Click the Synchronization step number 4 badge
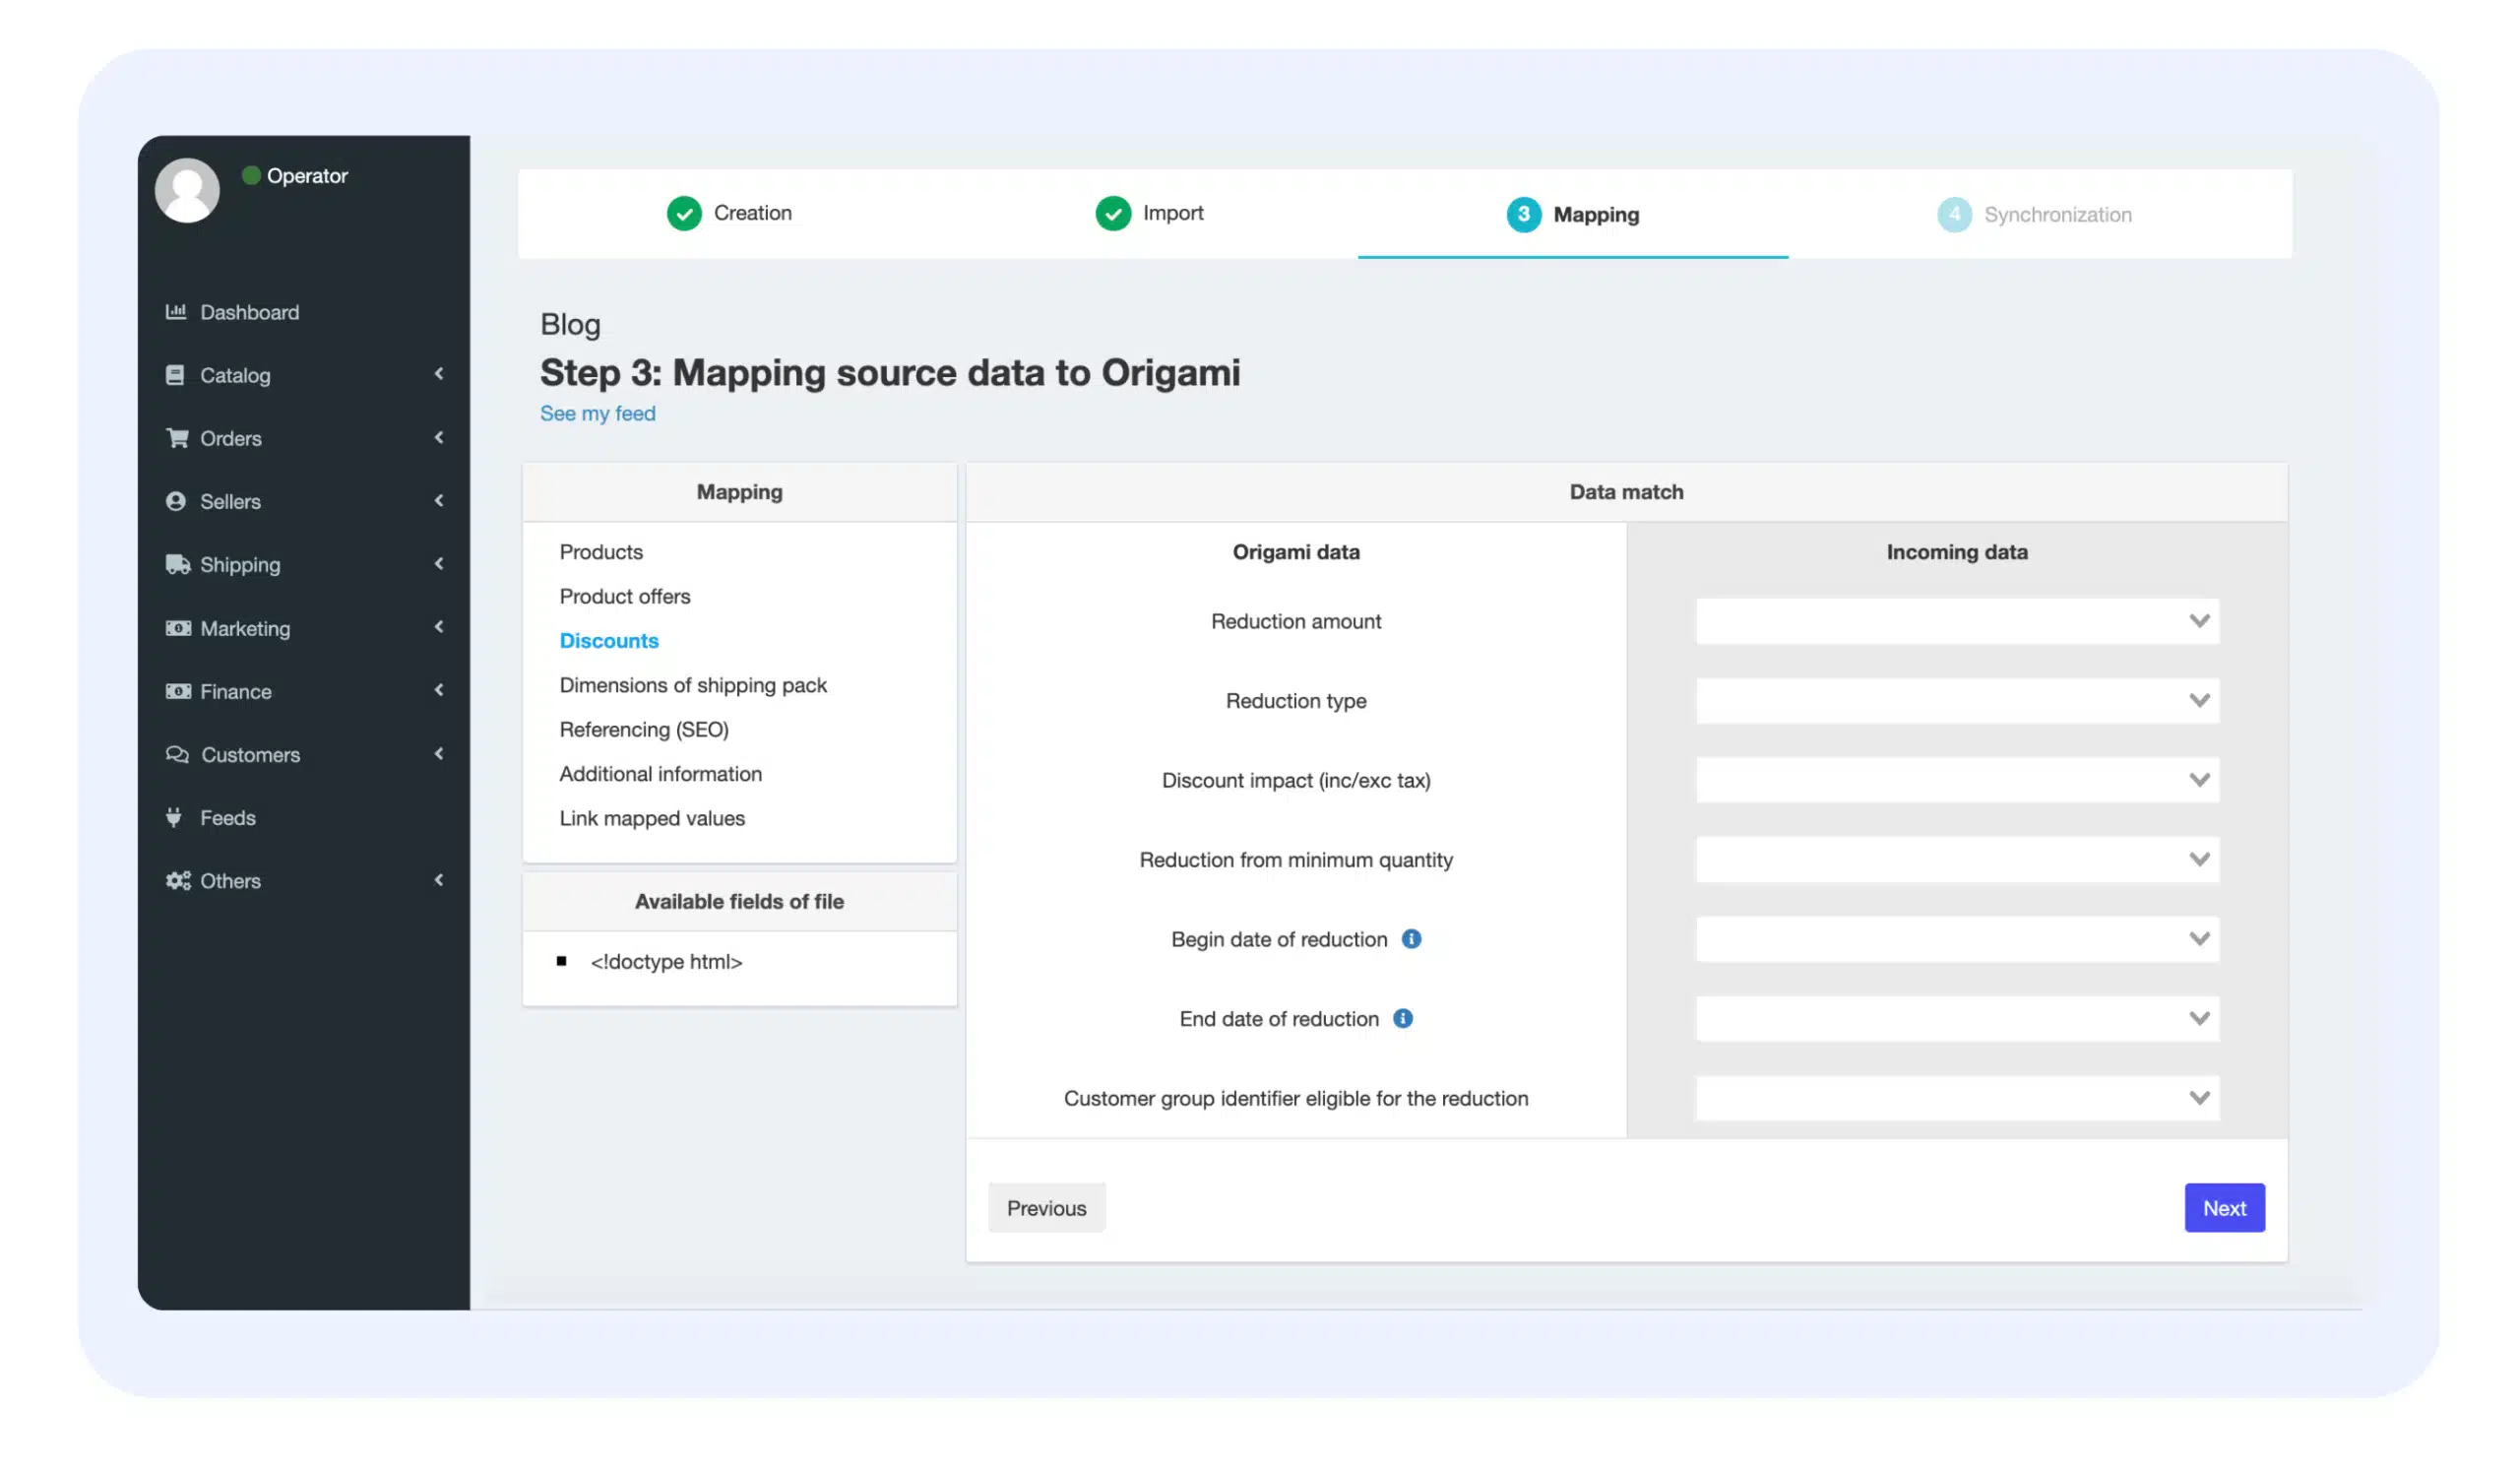Viewport: 2520px width, 1470px height. [1954, 214]
